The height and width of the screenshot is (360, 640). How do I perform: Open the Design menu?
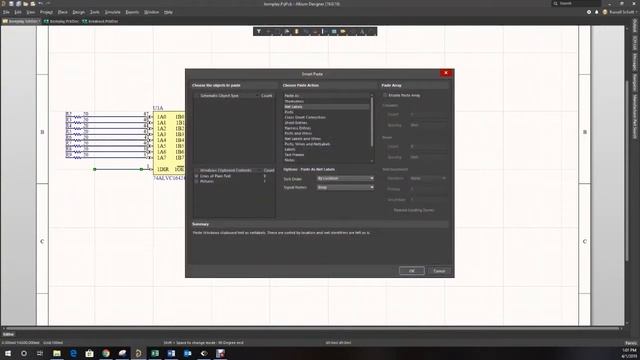point(79,12)
